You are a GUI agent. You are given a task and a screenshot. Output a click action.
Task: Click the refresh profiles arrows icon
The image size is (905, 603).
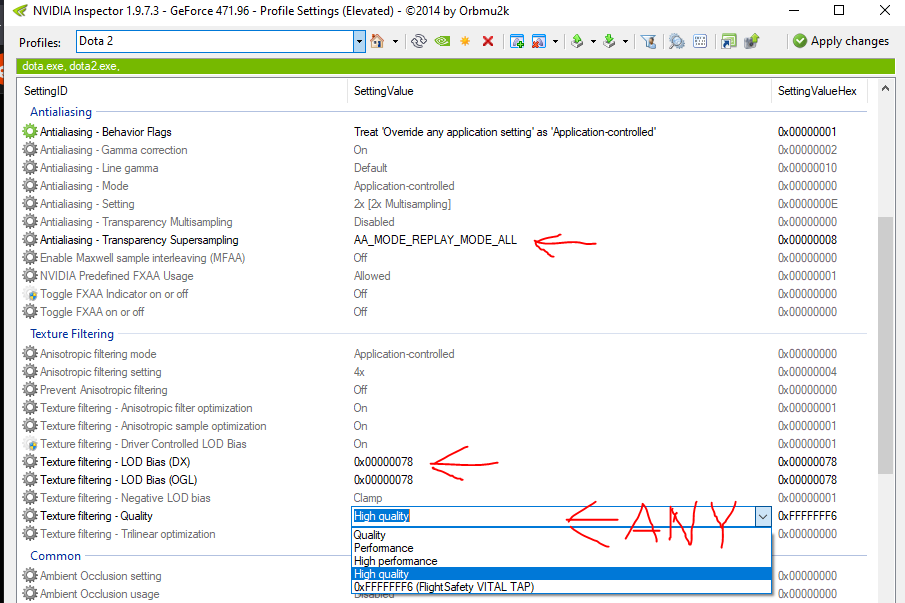pyautogui.click(x=419, y=41)
